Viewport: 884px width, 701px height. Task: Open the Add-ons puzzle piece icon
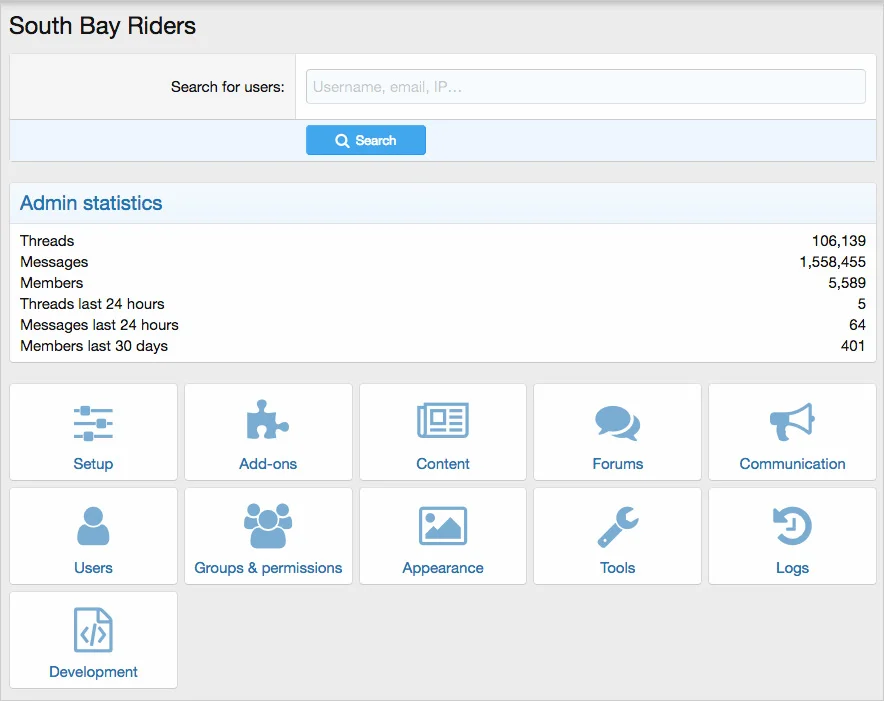[x=268, y=422]
